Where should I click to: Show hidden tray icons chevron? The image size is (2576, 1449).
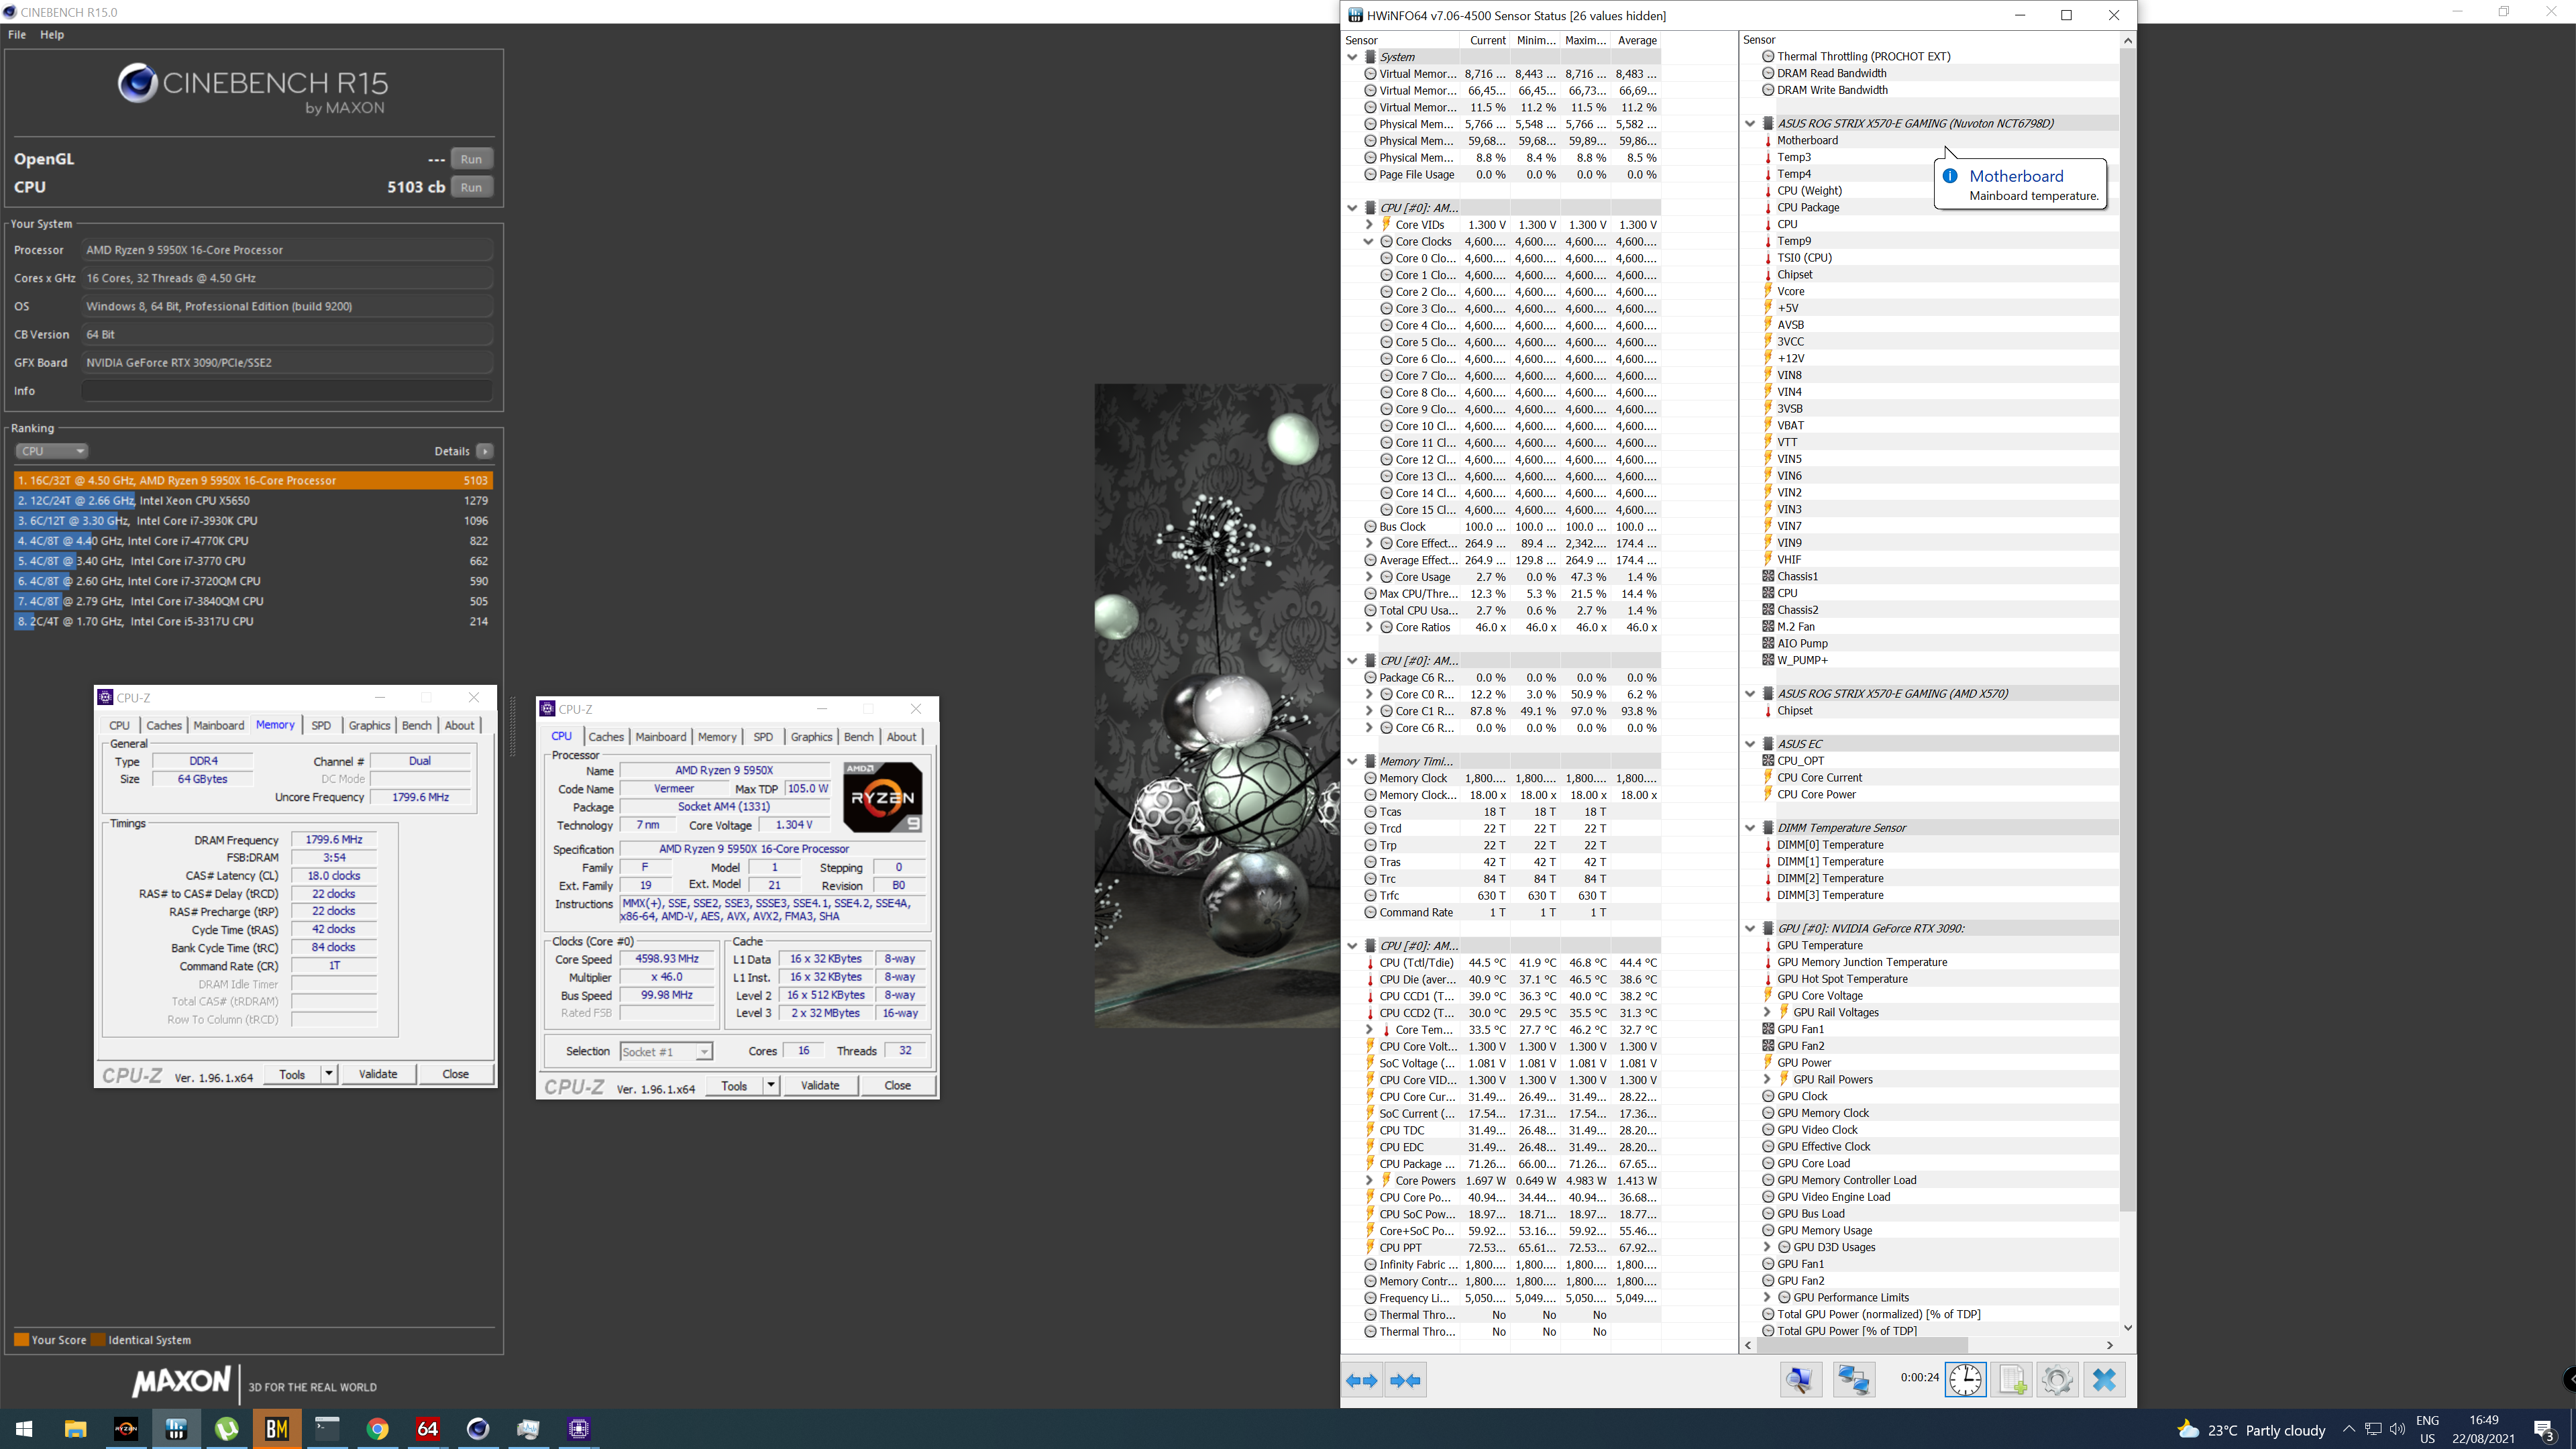point(2349,1429)
